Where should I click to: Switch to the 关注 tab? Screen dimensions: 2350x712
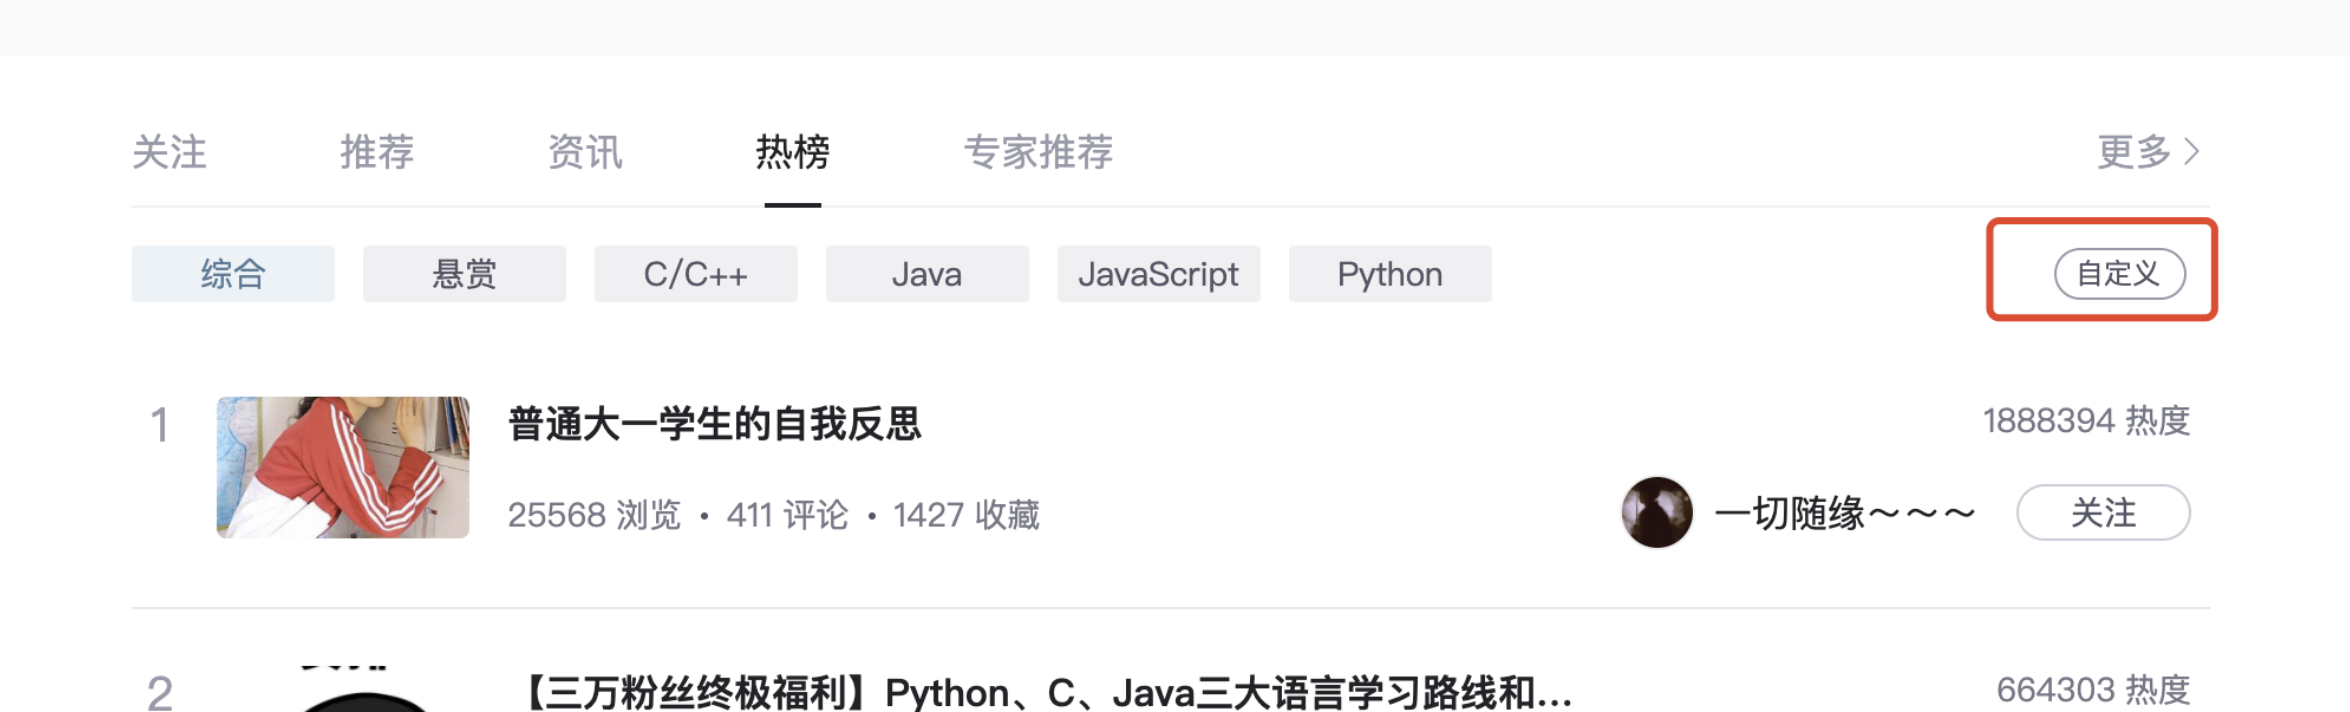tap(169, 153)
